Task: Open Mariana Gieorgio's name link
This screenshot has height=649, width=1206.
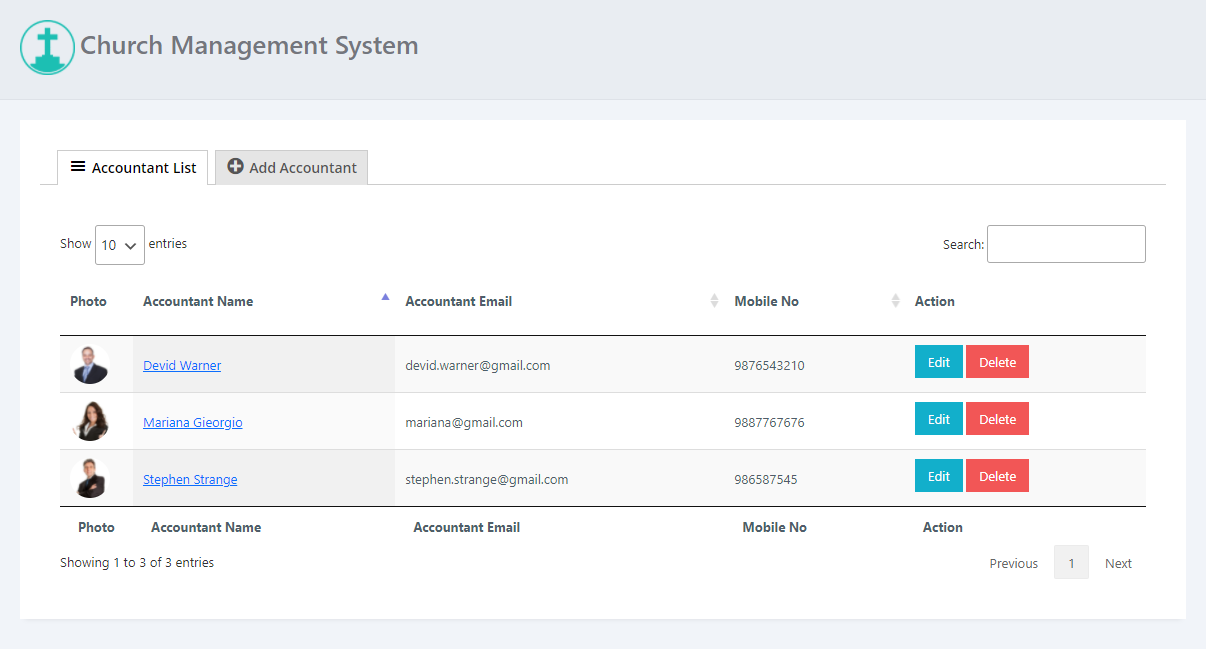Action: pyautogui.click(x=192, y=423)
